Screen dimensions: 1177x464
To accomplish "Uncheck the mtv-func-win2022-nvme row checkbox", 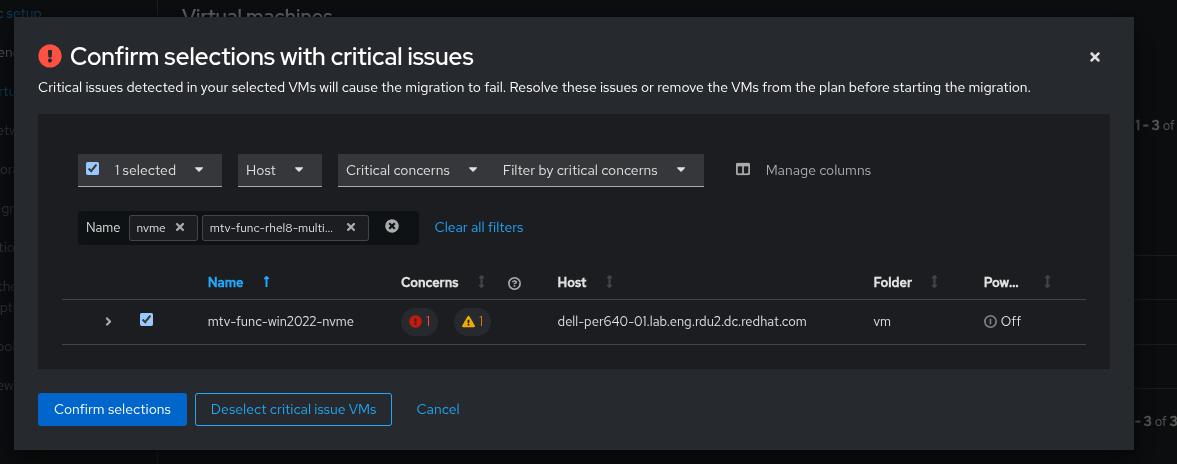I will click(147, 320).
